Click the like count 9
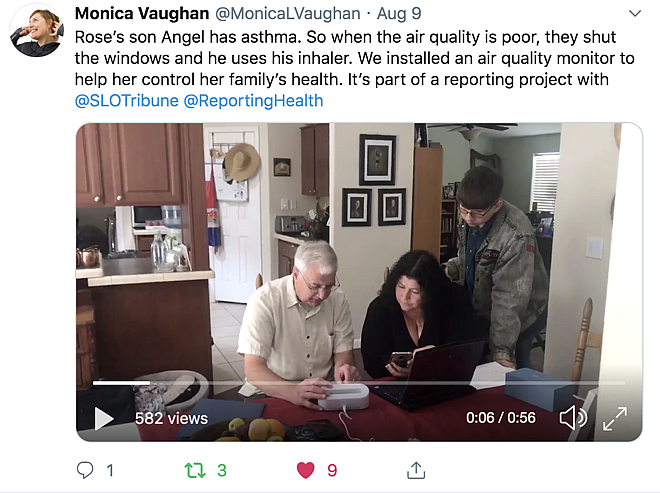This screenshot has width=660, height=493. (x=332, y=470)
